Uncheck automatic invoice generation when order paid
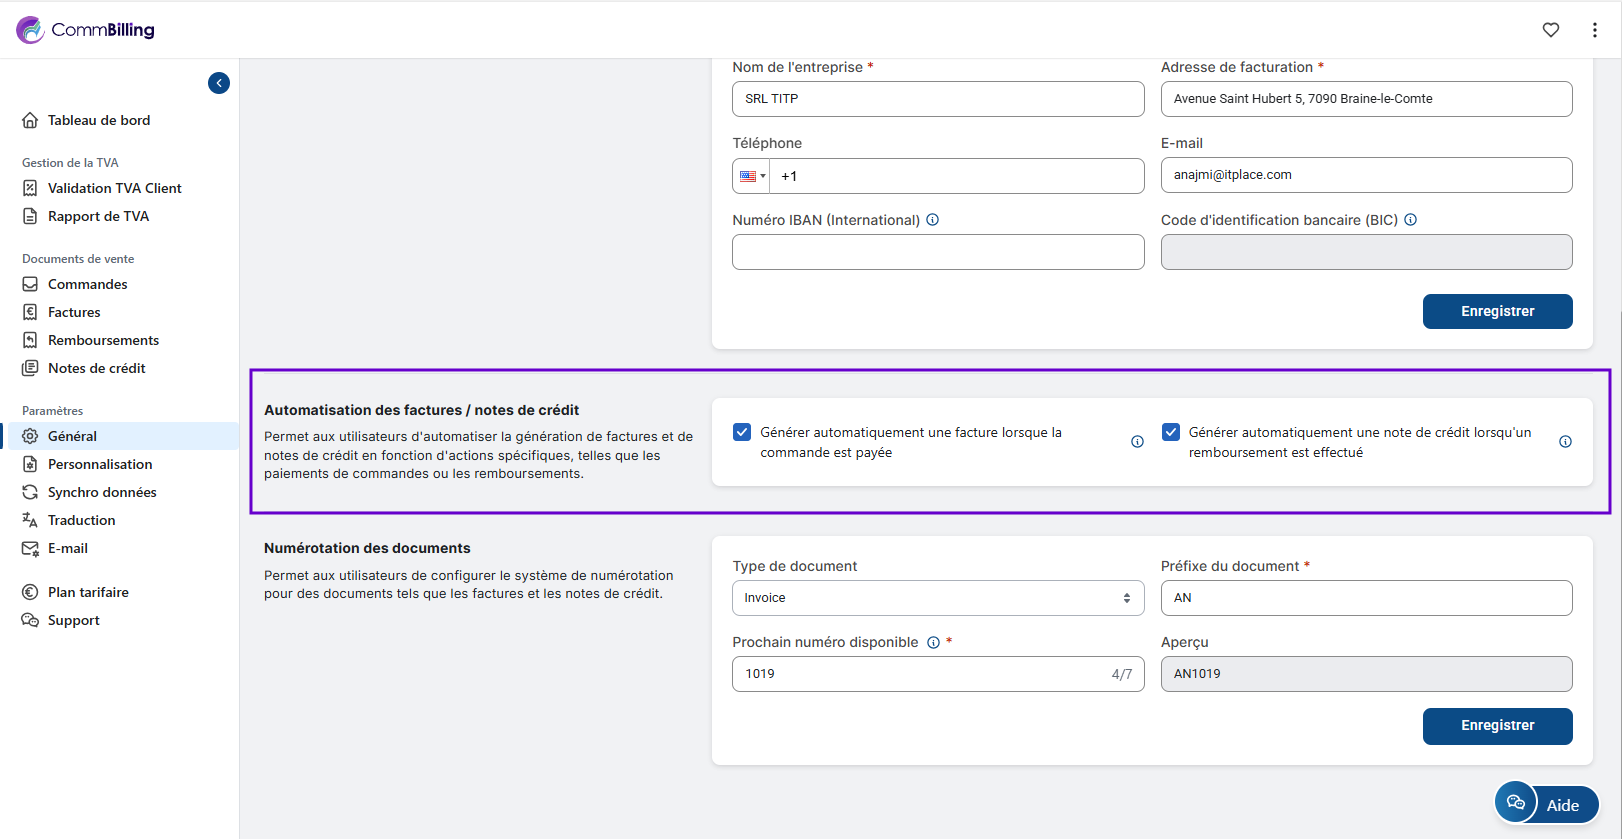 click(742, 432)
